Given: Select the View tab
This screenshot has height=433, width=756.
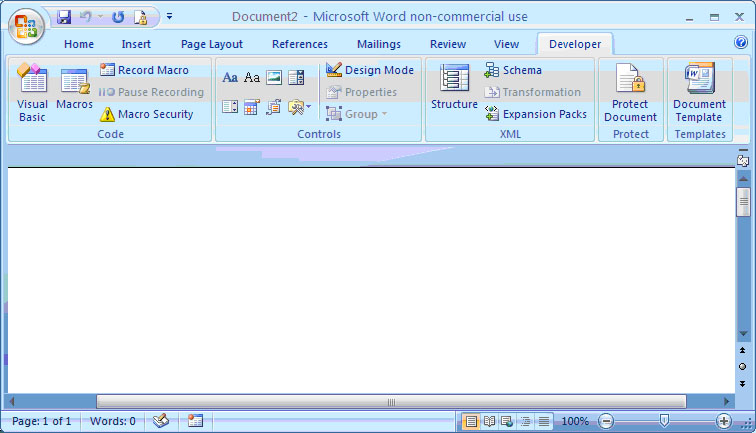Looking at the screenshot, I should click(506, 44).
